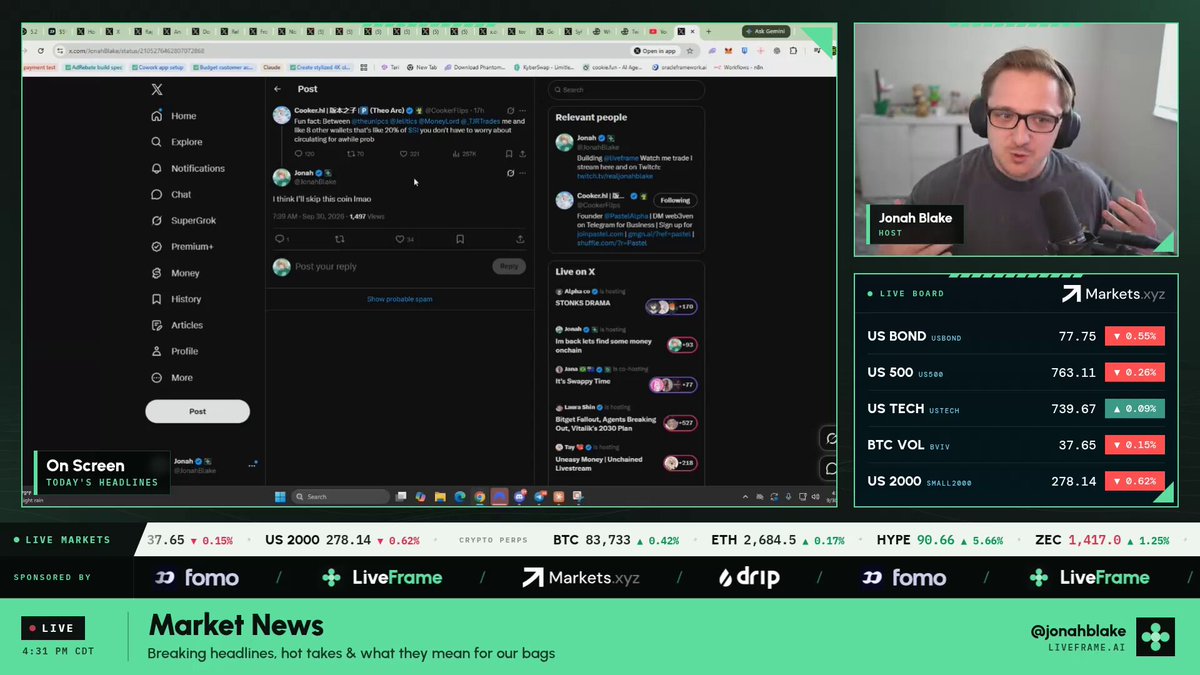This screenshot has height=675, width=1200.
Task: Open Notifications in X sidebar
Action: (x=188, y=168)
